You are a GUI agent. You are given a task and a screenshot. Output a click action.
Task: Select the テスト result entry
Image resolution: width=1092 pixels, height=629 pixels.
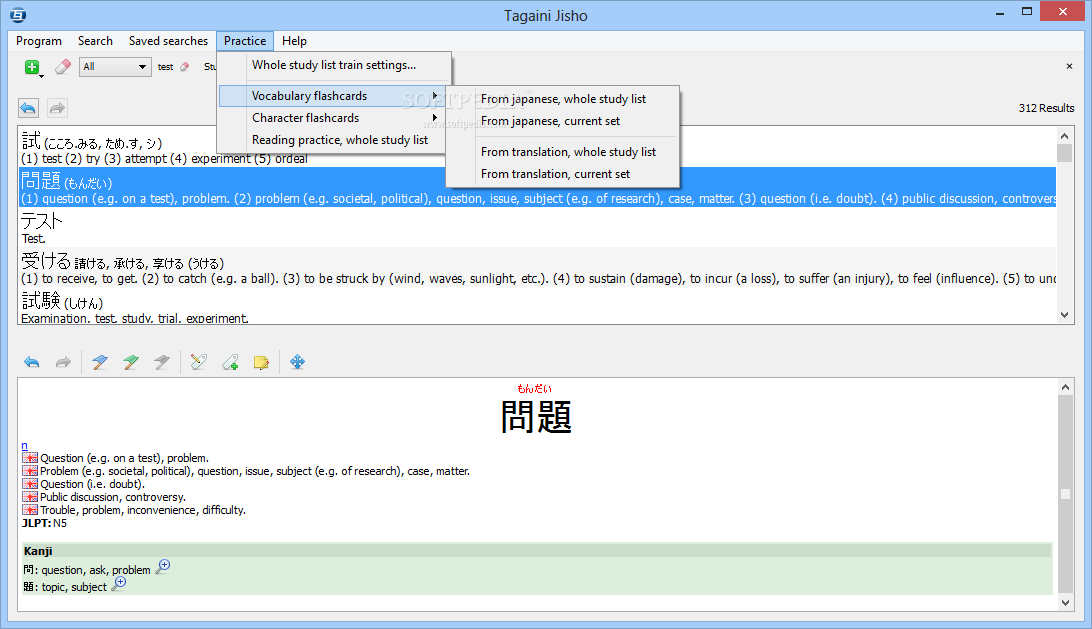(537, 227)
